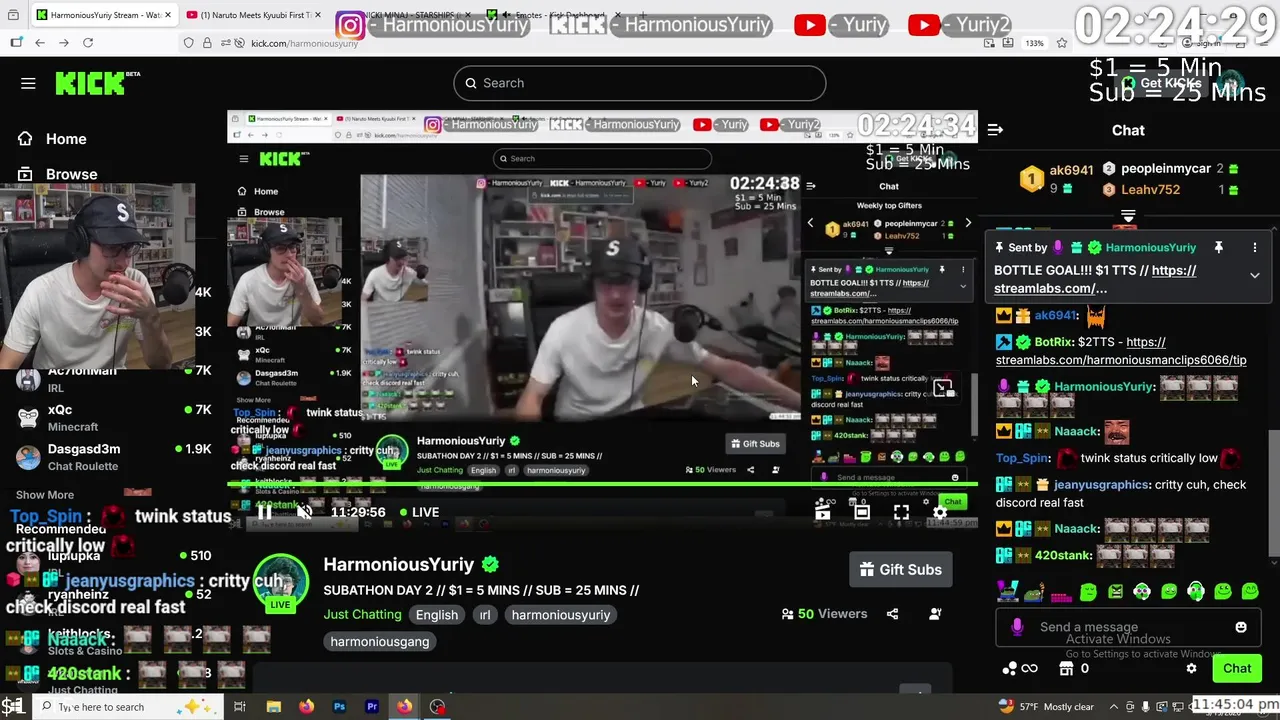Screen dimensions: 1280x720
Task: Open the Browse sidebar item
Action: coord(58,174)
